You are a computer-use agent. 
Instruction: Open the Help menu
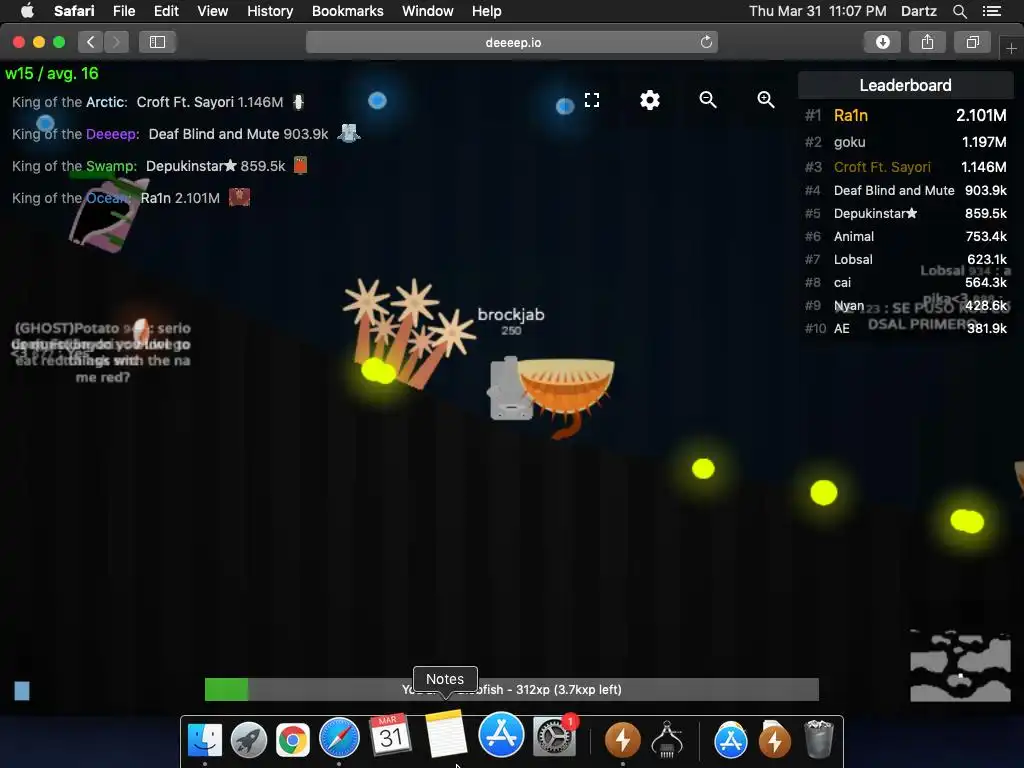(x=487, y=11)
